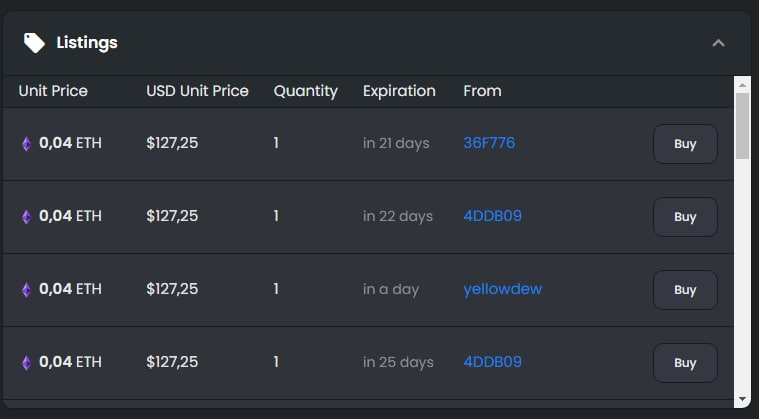Viewport: 759px width, 419px height.
Task: Click the USD Unit Price column header
Action: click(x=197, y=91)
